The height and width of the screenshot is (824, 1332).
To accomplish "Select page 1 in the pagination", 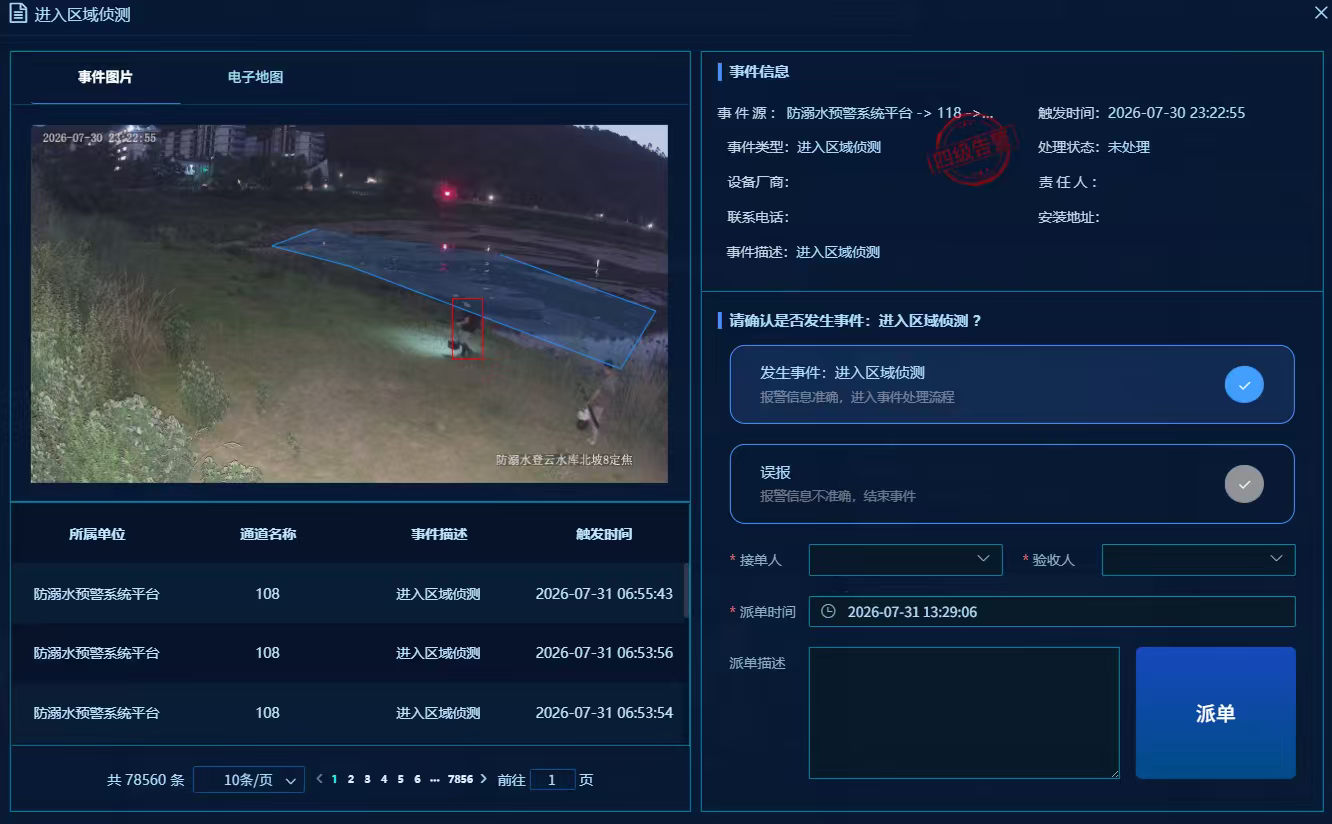I will click(x=334, y=779).
